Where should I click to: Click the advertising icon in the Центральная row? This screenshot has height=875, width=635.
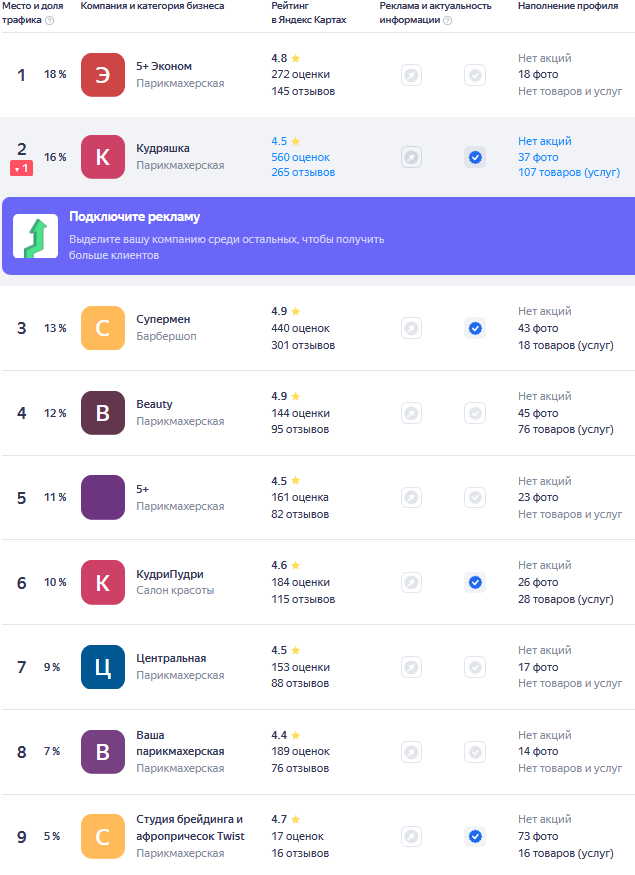[x=411, y=667]
